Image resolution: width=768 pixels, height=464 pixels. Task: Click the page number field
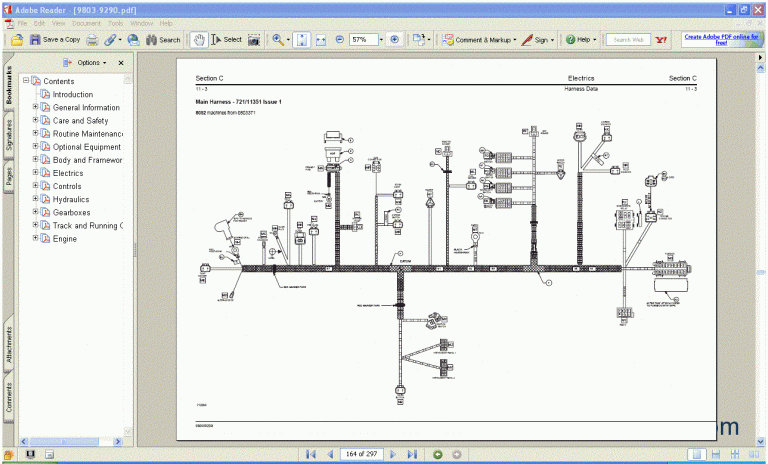[361, 454]
